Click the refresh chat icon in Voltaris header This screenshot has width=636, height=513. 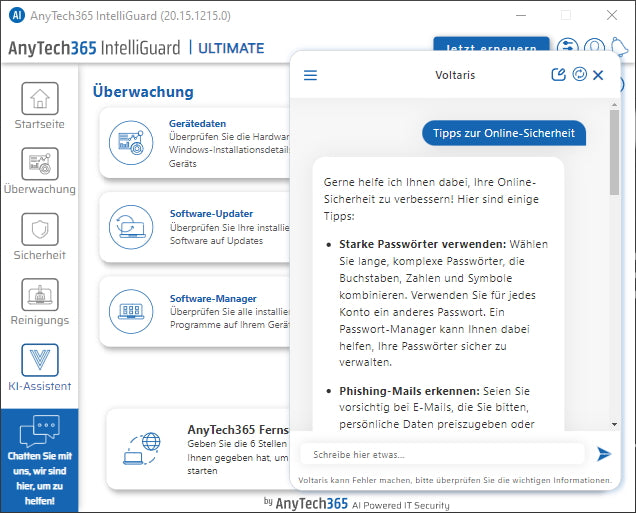[x=578, y=75]
